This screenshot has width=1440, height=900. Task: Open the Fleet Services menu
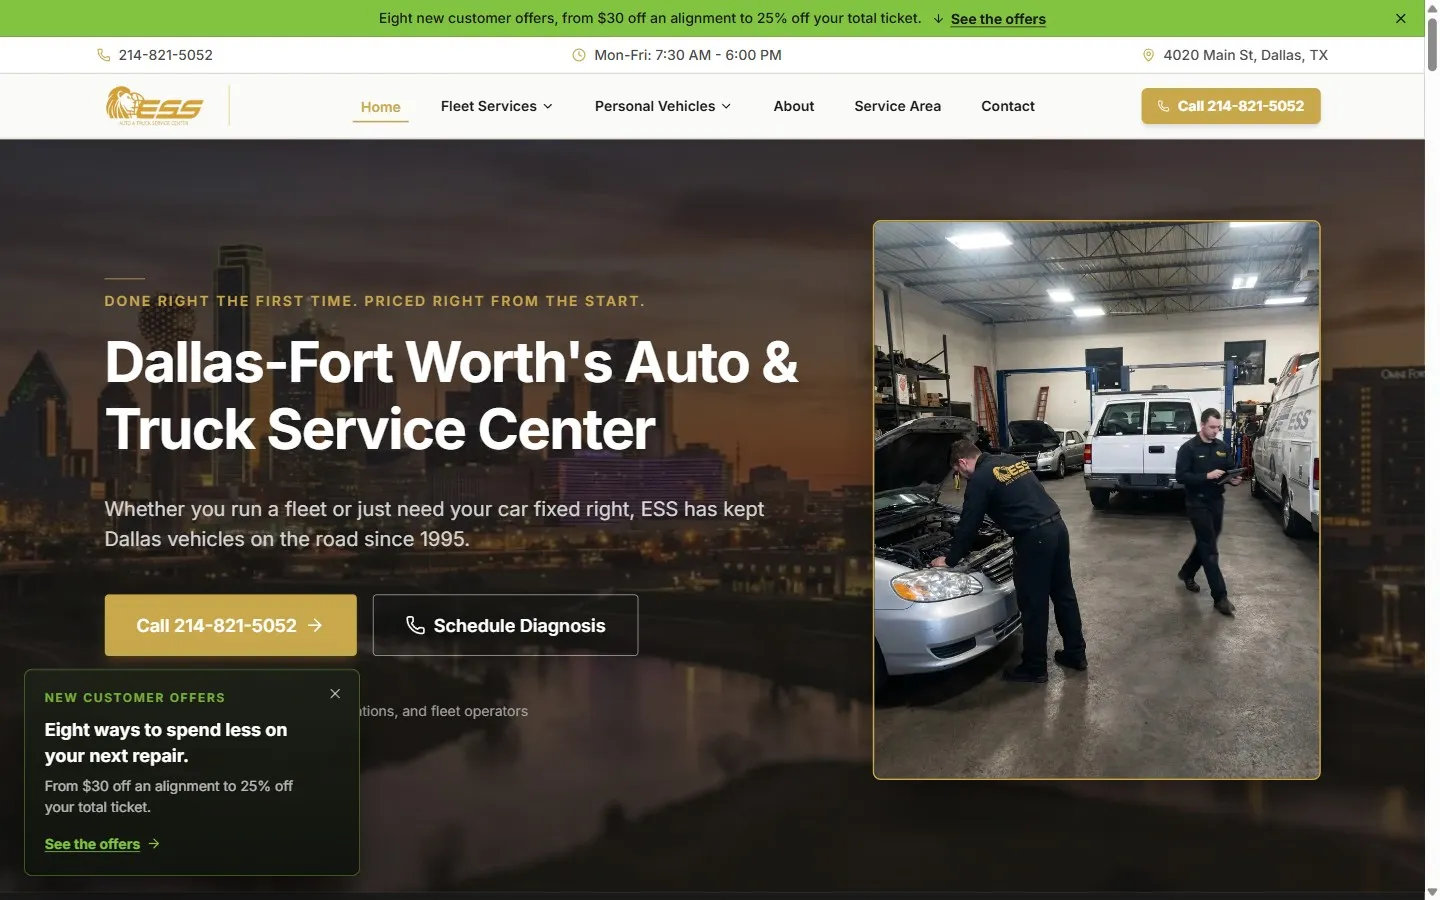pos(497,106)
